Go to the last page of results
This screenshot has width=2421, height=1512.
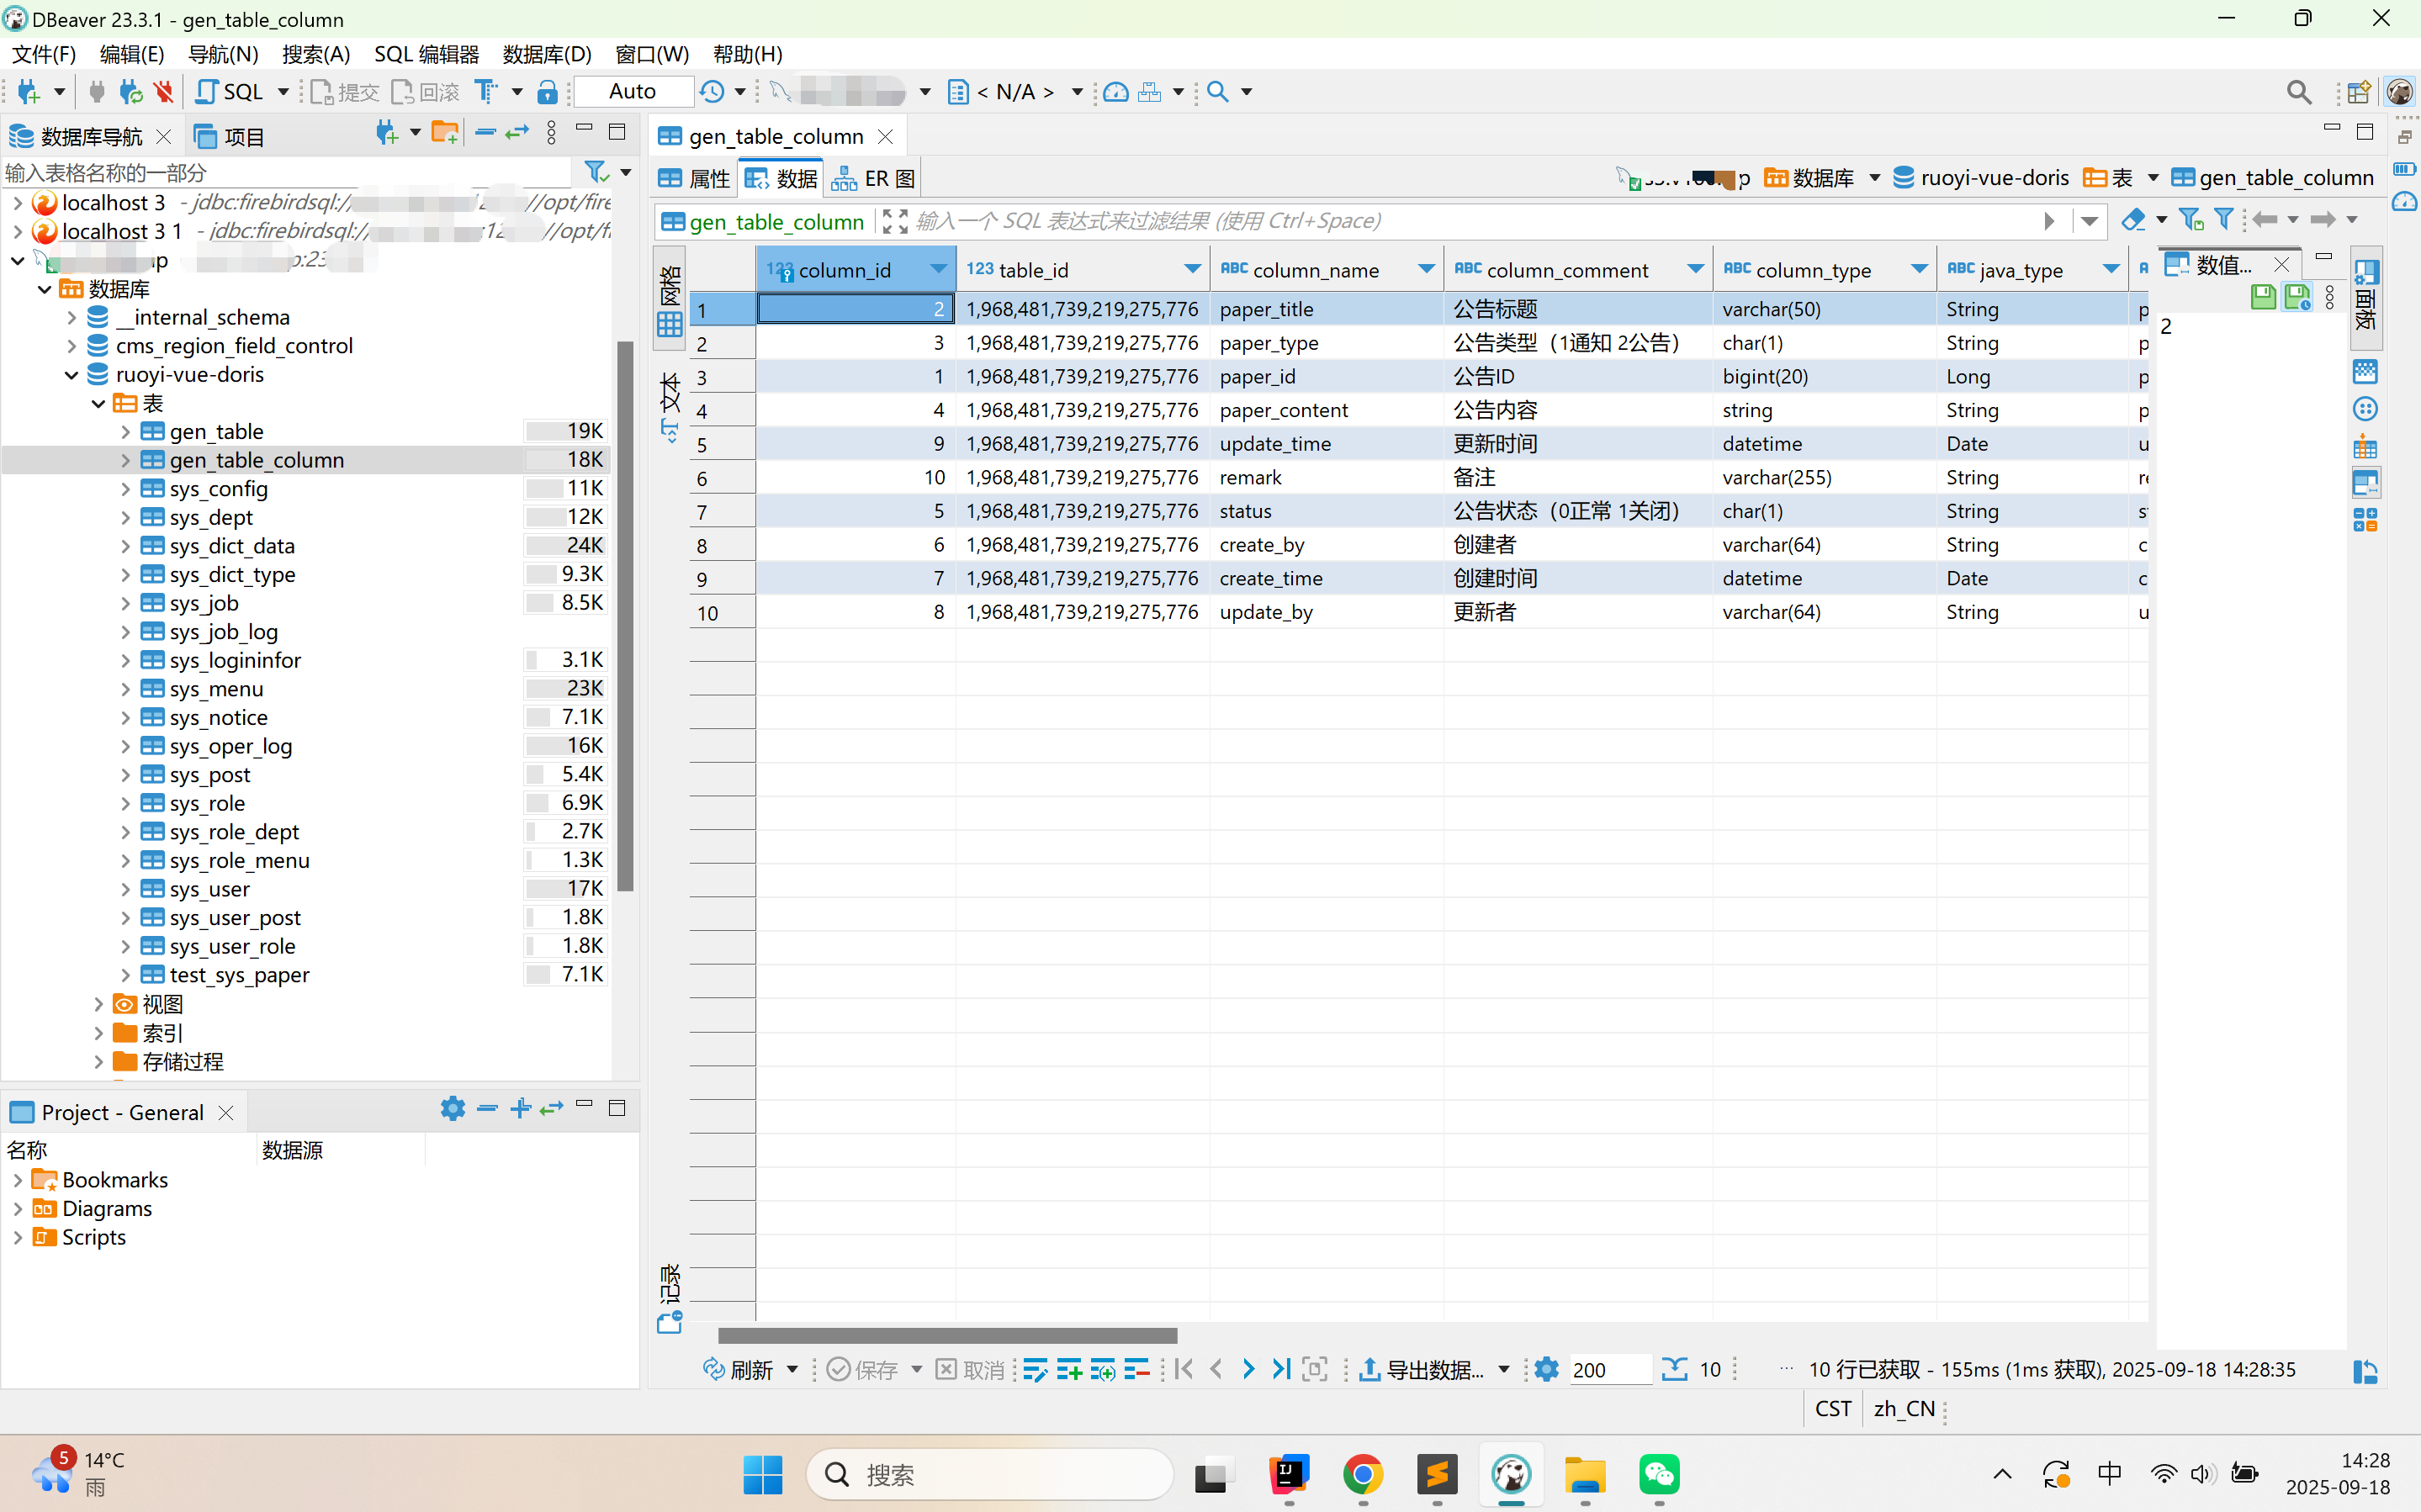[x=1281, y=1369]
